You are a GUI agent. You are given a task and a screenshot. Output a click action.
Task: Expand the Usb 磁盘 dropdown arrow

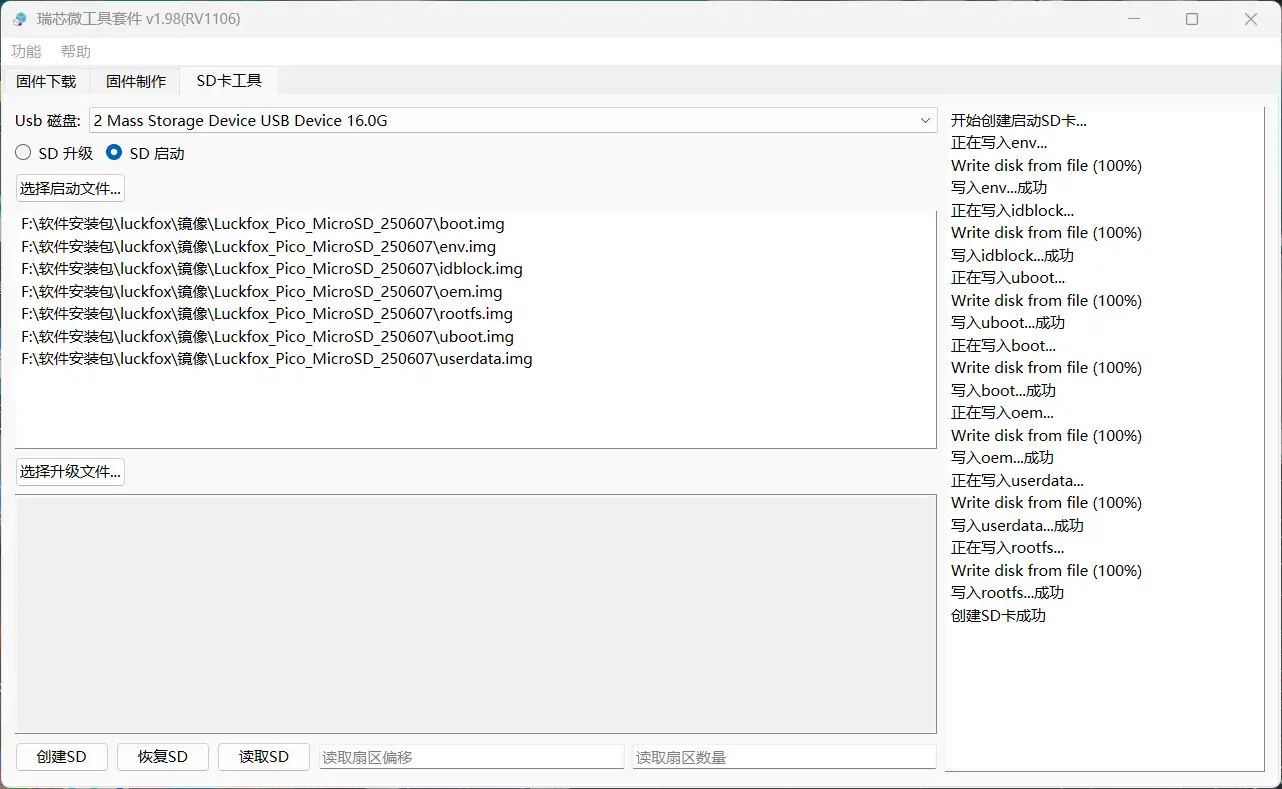(925, 121)
